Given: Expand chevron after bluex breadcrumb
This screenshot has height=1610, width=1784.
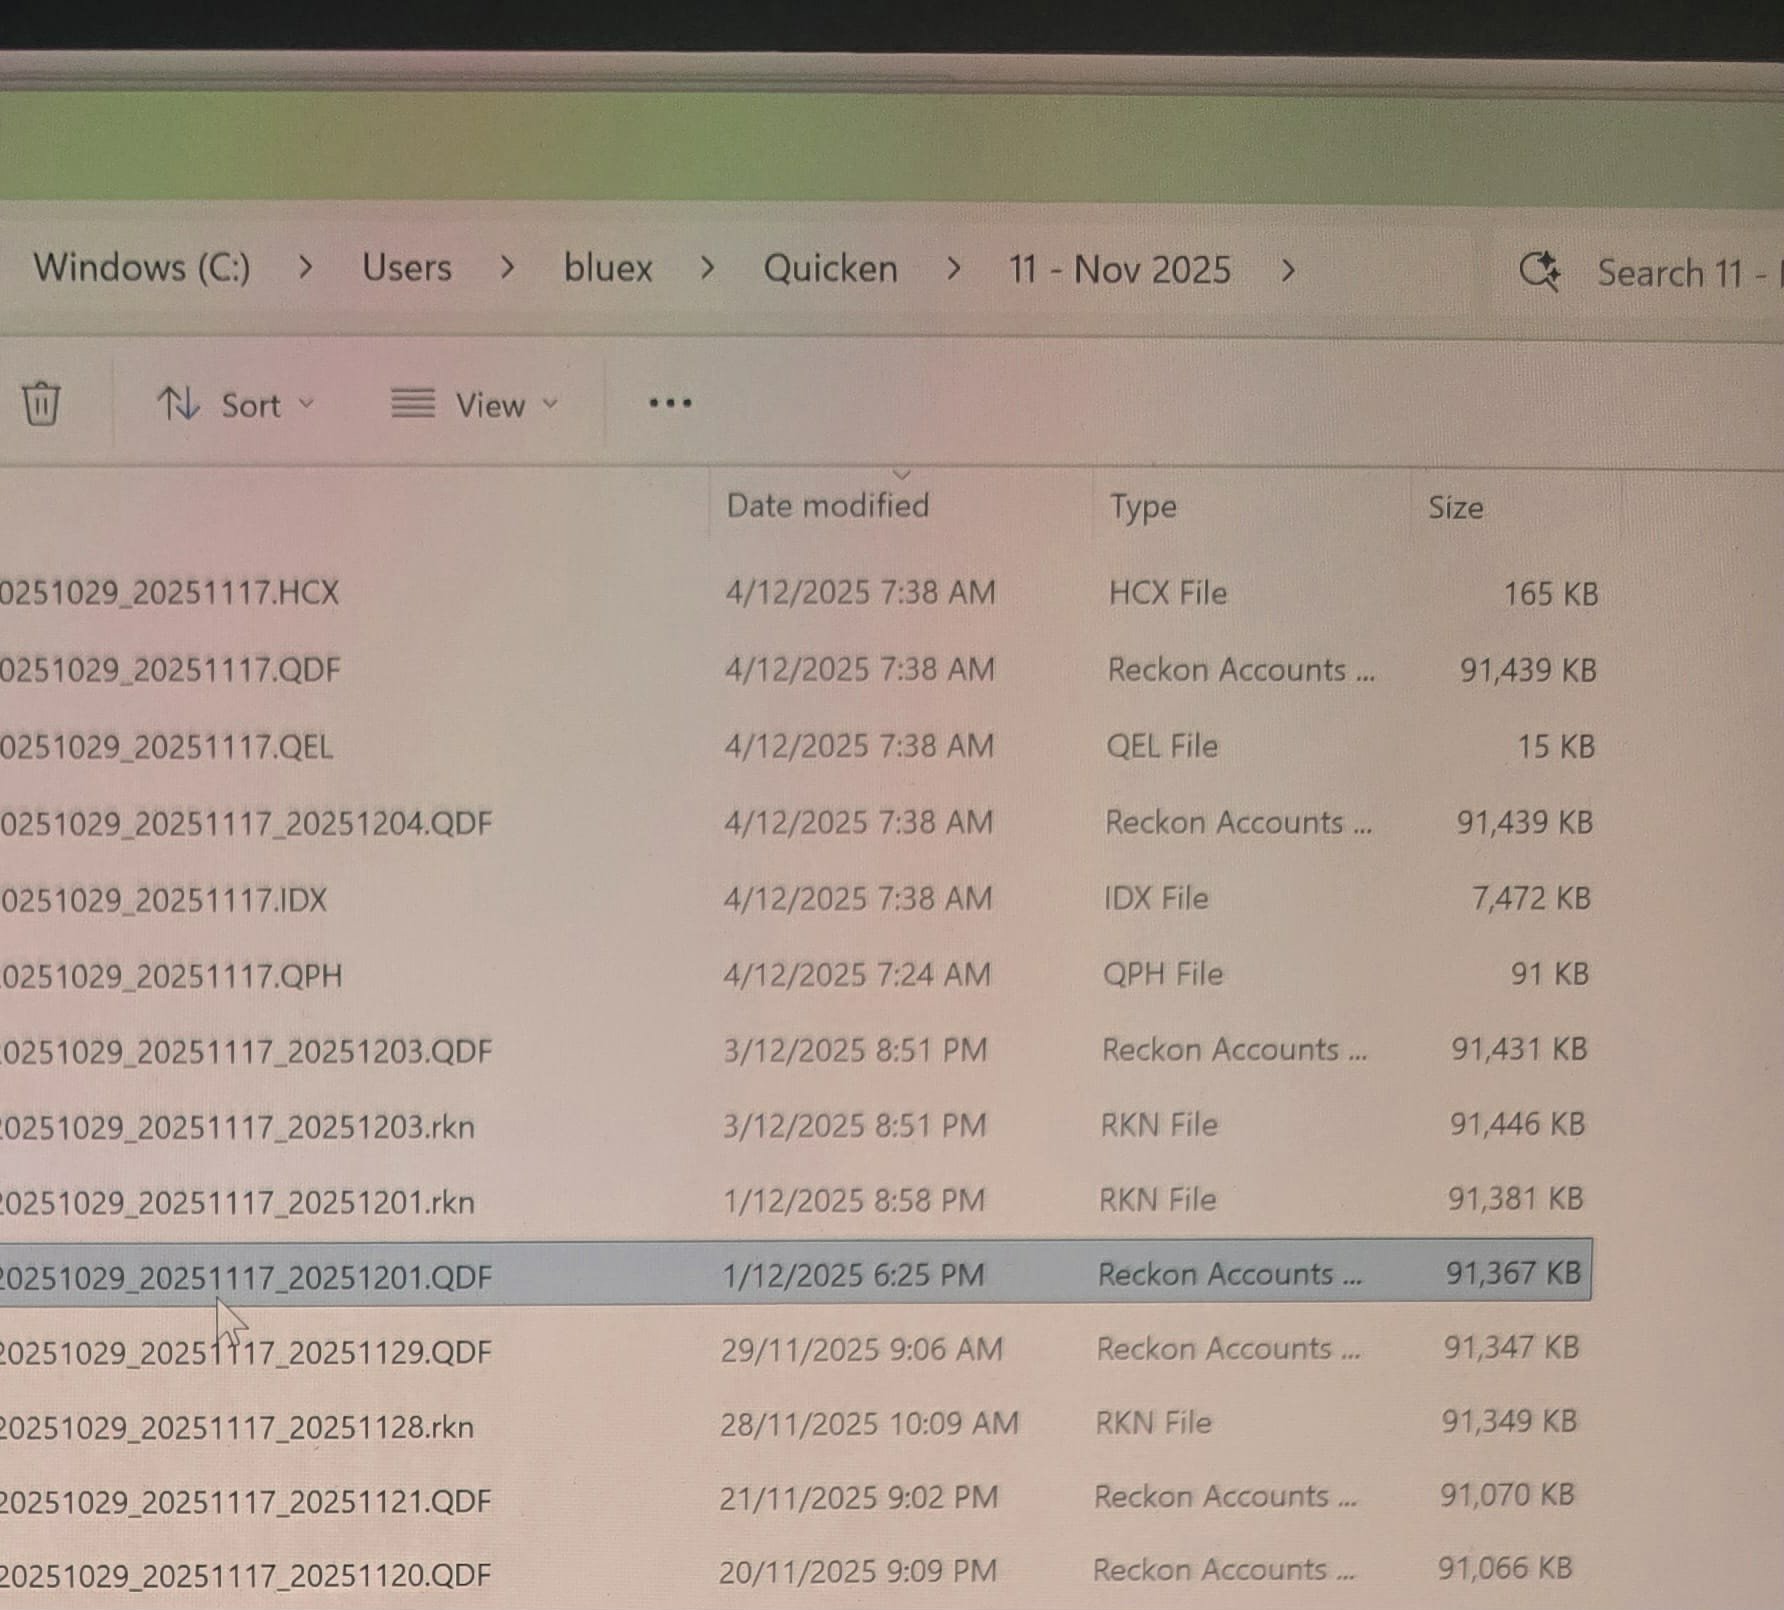Looking at the screenshot, I should pos(708,268).
